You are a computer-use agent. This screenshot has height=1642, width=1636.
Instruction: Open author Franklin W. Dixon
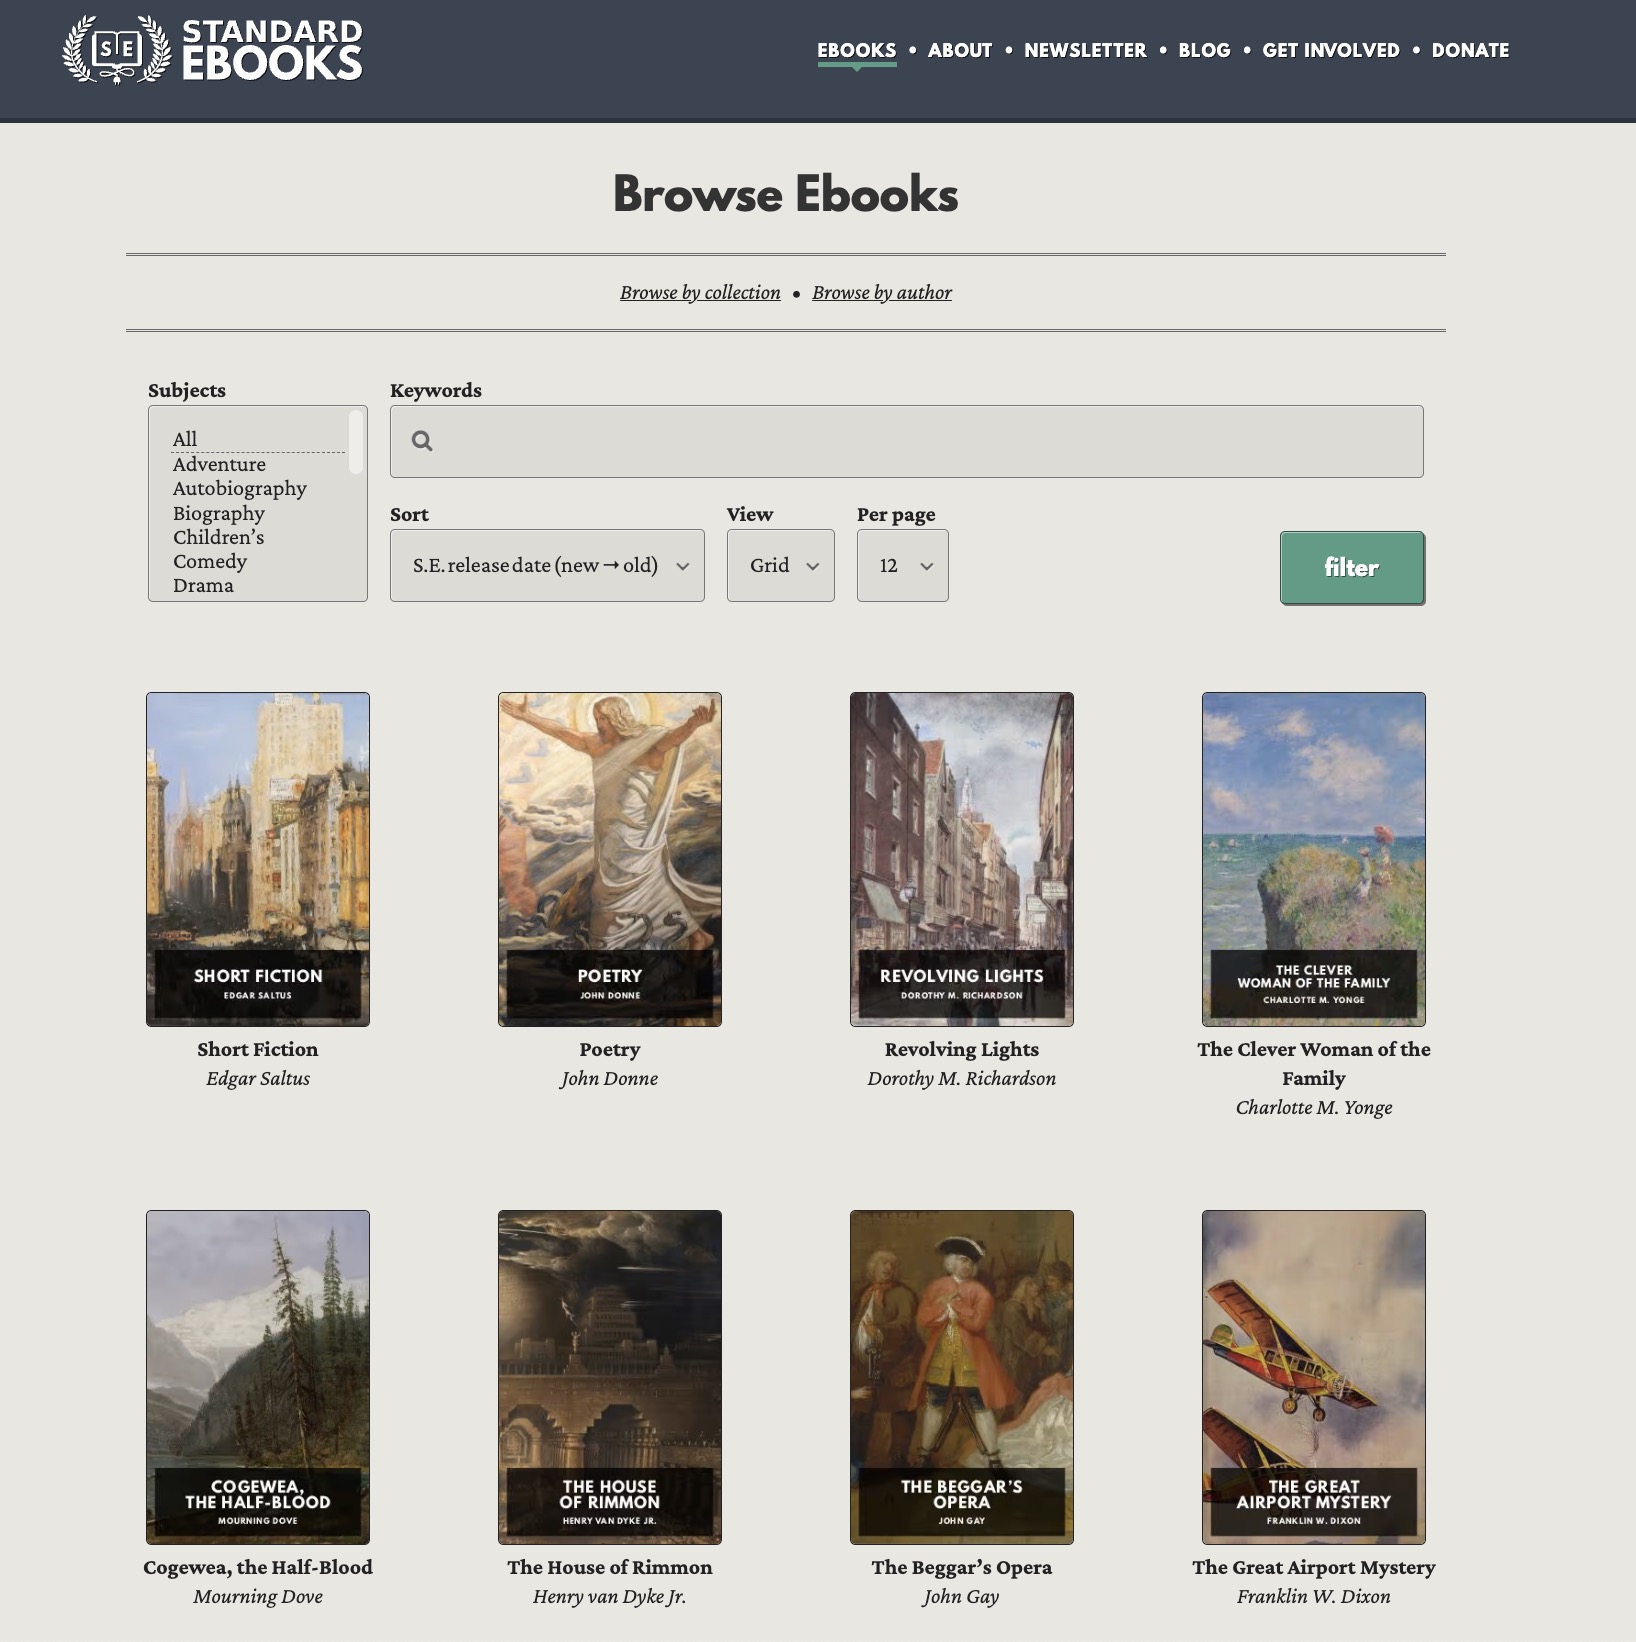coord(1314,1596)
